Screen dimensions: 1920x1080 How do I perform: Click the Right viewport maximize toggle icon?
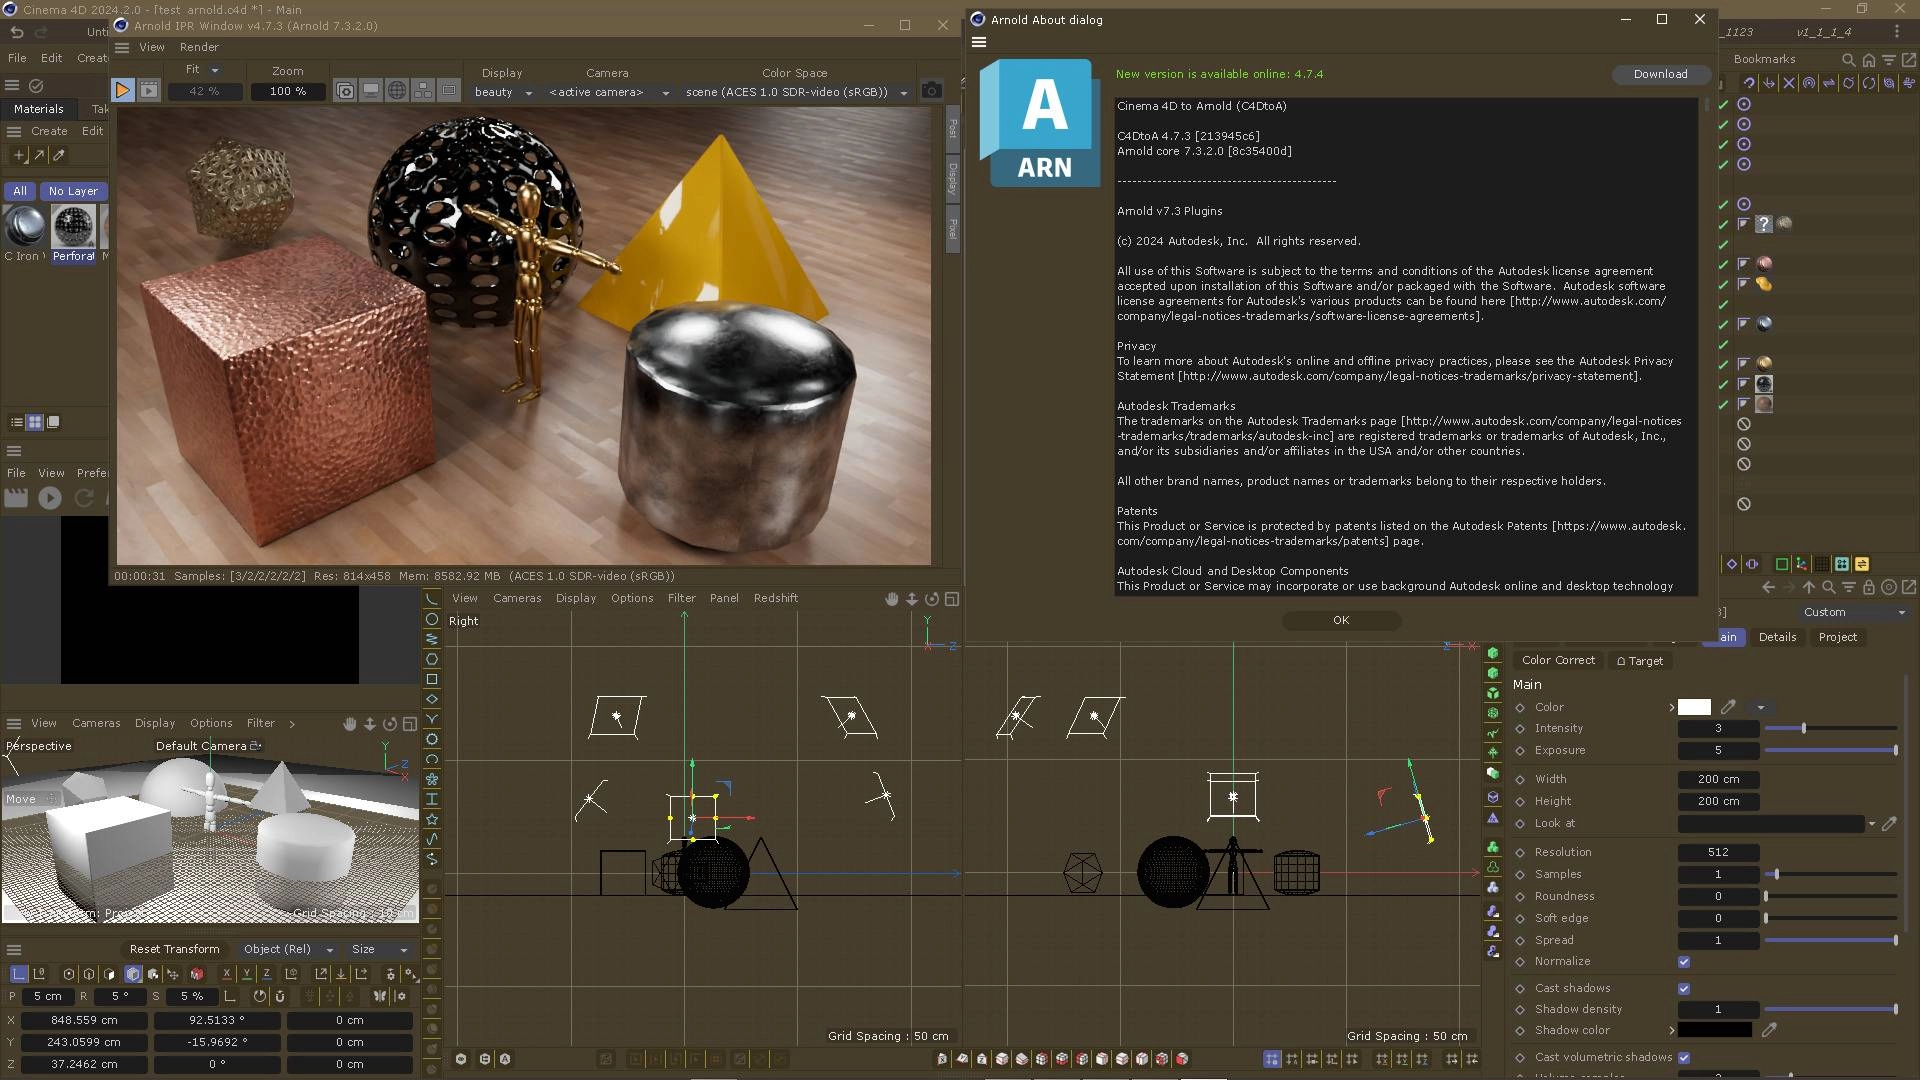(952, 599)
